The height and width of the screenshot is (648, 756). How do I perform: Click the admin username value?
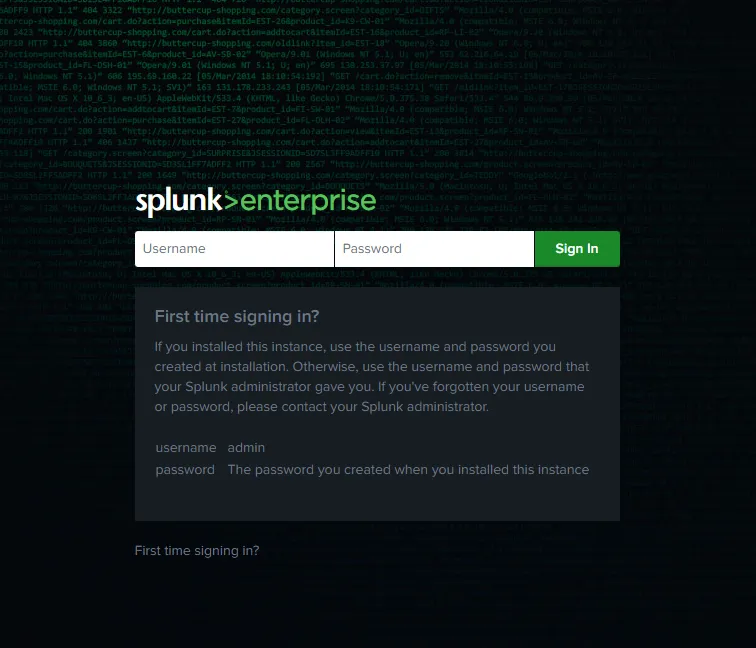246,447
